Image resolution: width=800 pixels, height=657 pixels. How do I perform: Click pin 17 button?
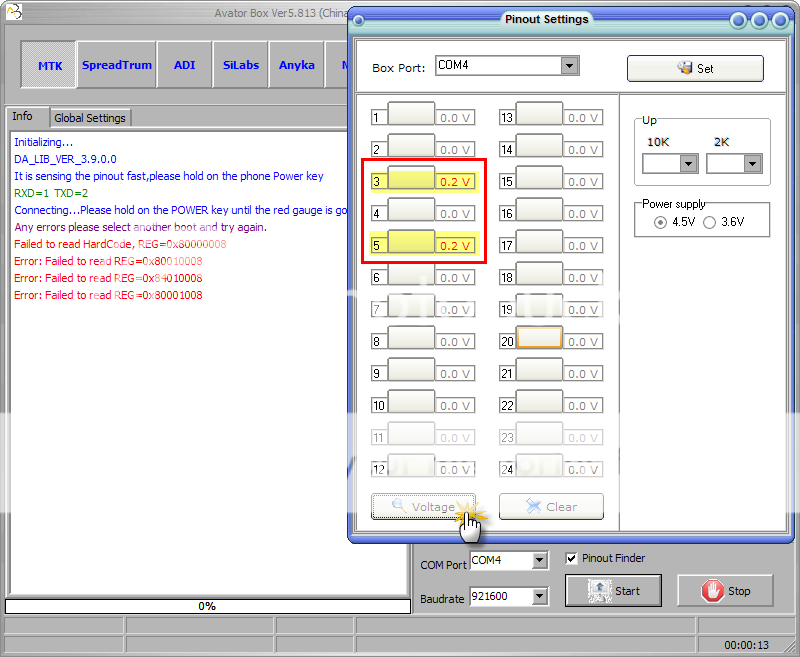(x=539, y=241)
